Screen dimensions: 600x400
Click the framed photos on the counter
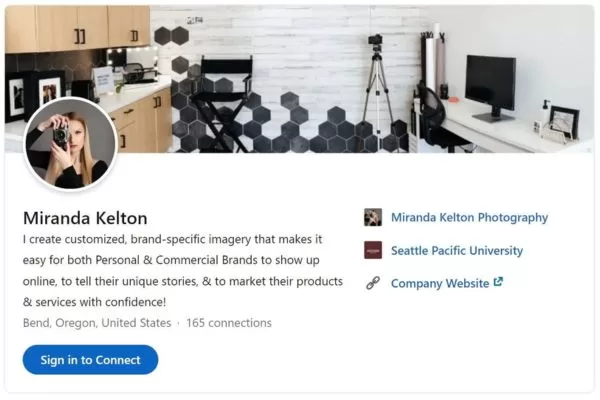tap(34, 95)
